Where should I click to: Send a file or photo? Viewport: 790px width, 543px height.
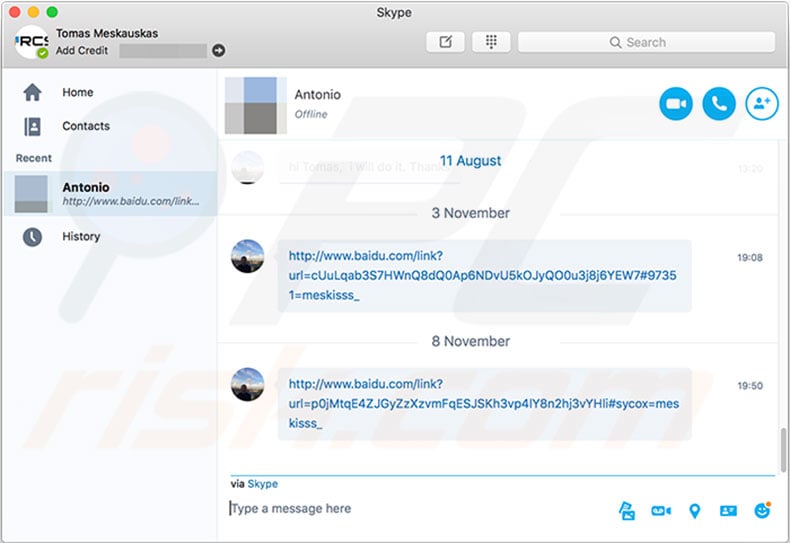click(x=626, y=511)
